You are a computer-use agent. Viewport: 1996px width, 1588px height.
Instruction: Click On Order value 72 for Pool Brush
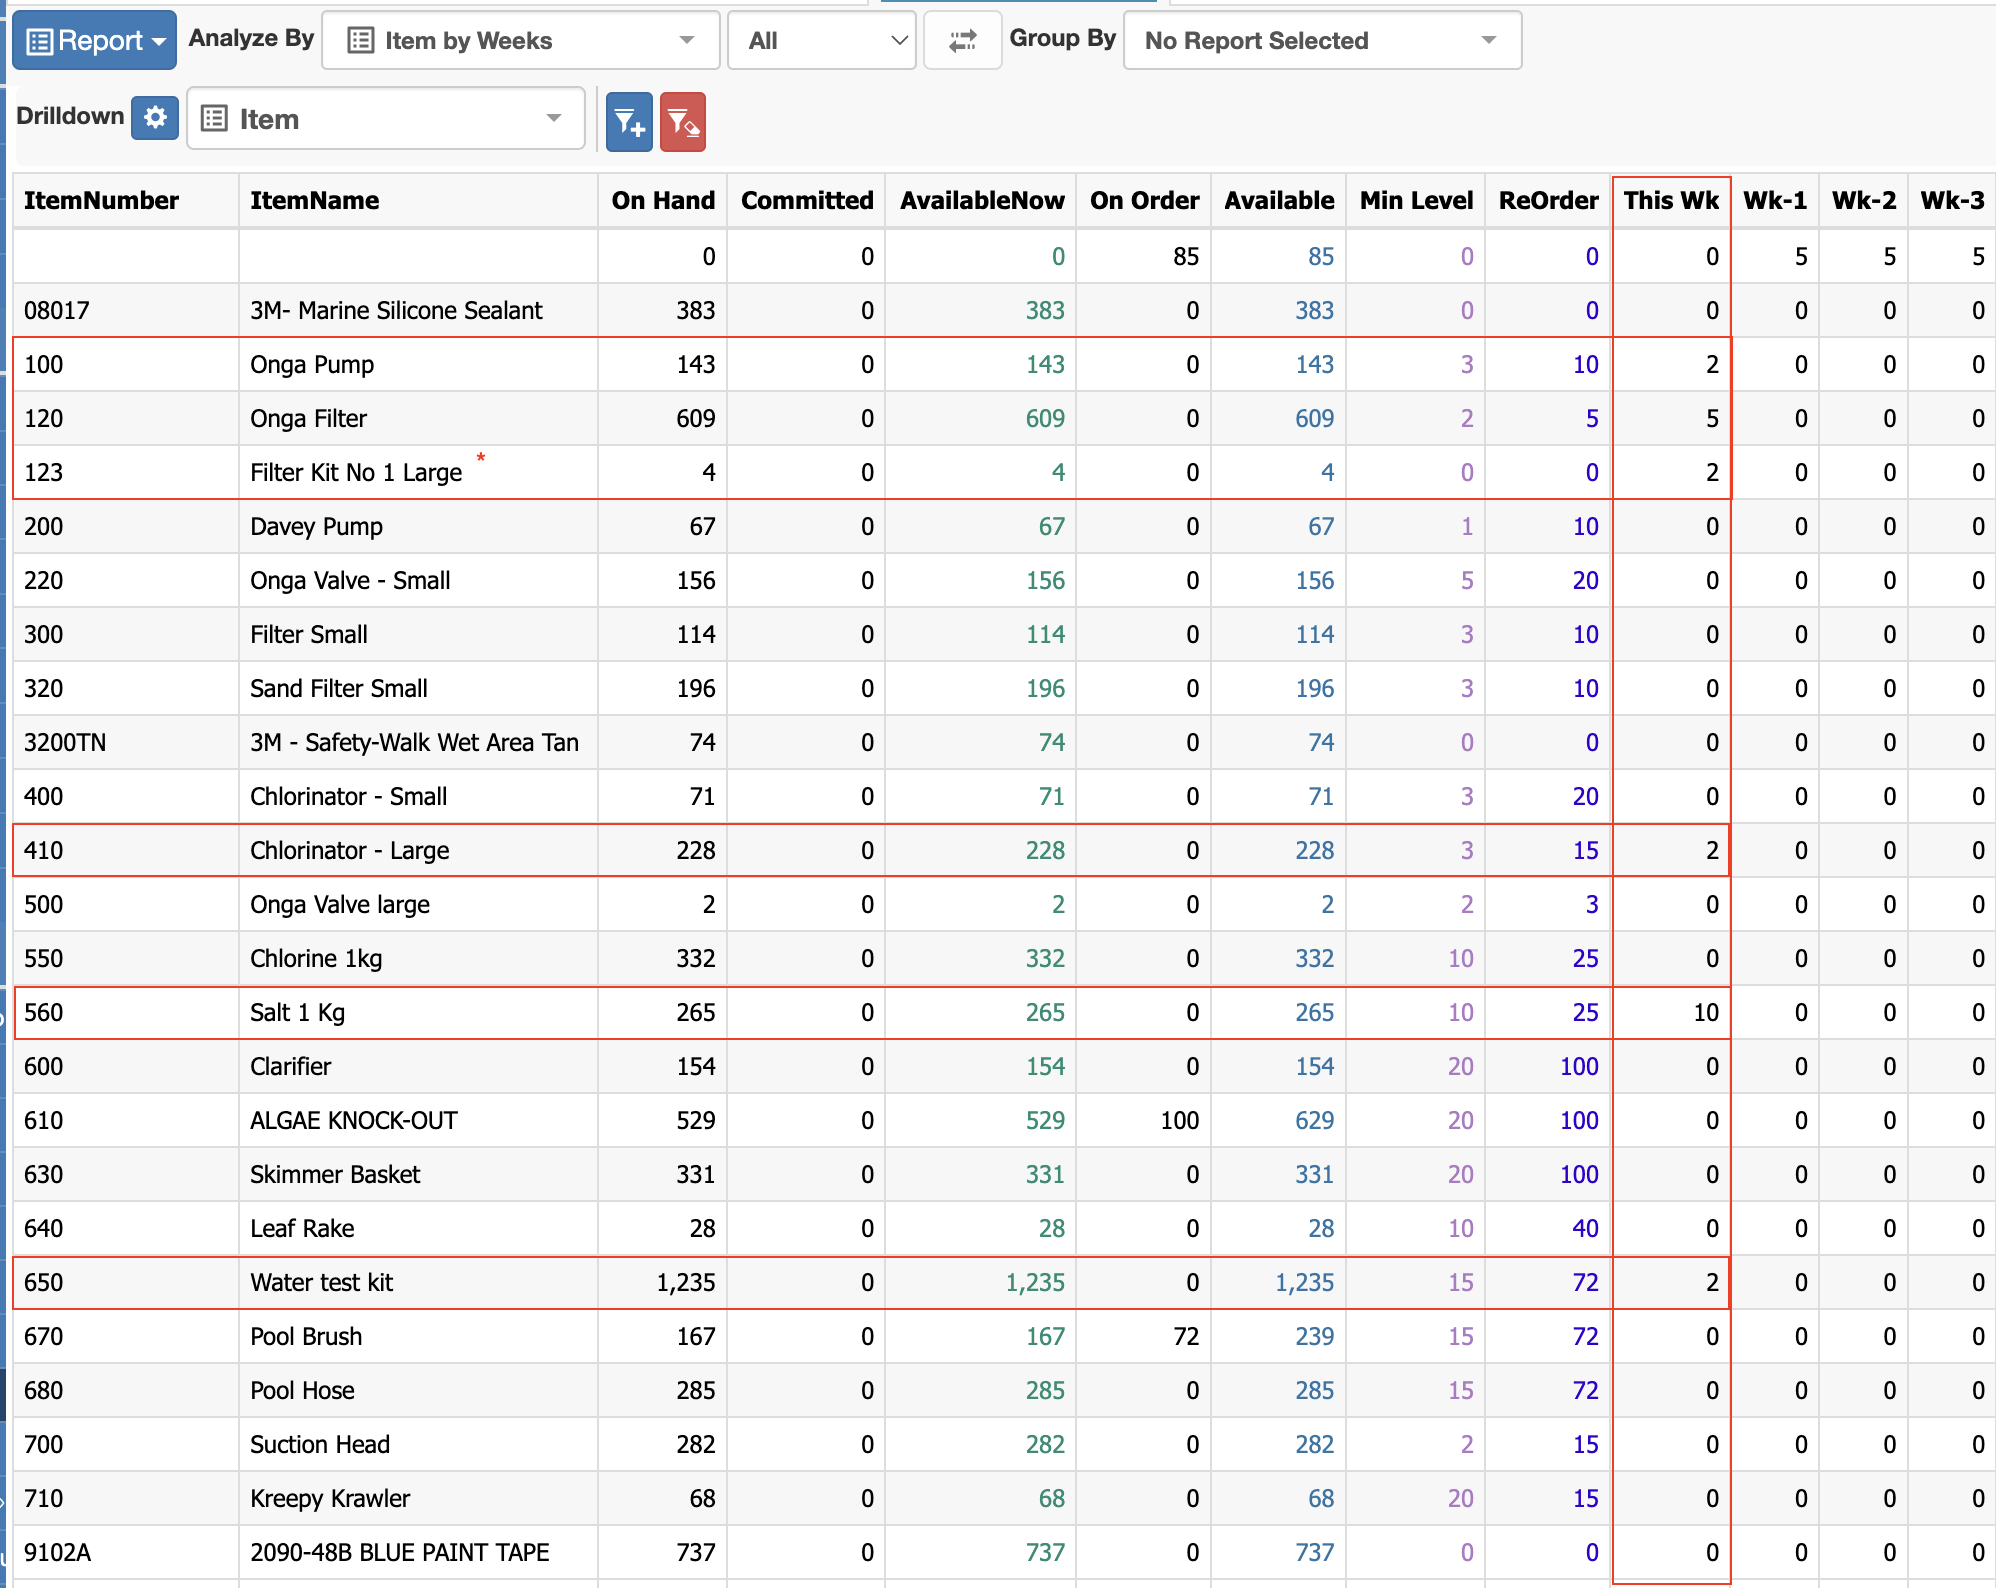1186,1336
